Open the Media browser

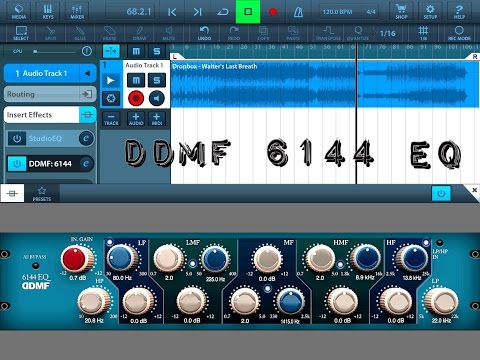[19, 11]
